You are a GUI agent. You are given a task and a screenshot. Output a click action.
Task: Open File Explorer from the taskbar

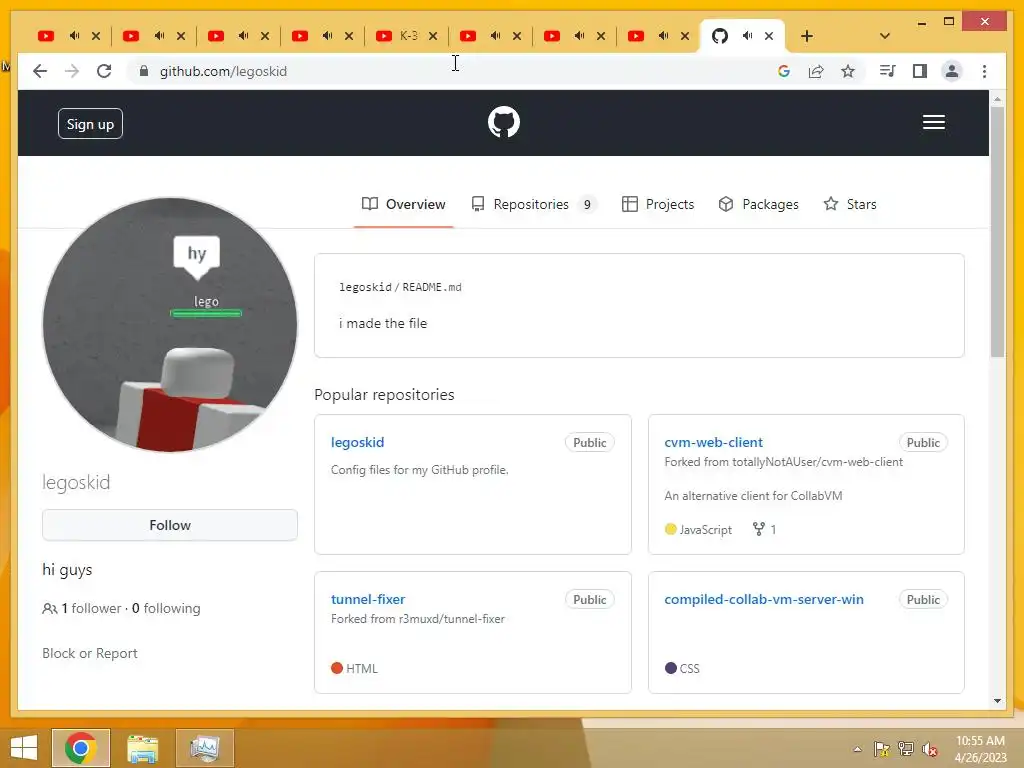pos(142,748)
